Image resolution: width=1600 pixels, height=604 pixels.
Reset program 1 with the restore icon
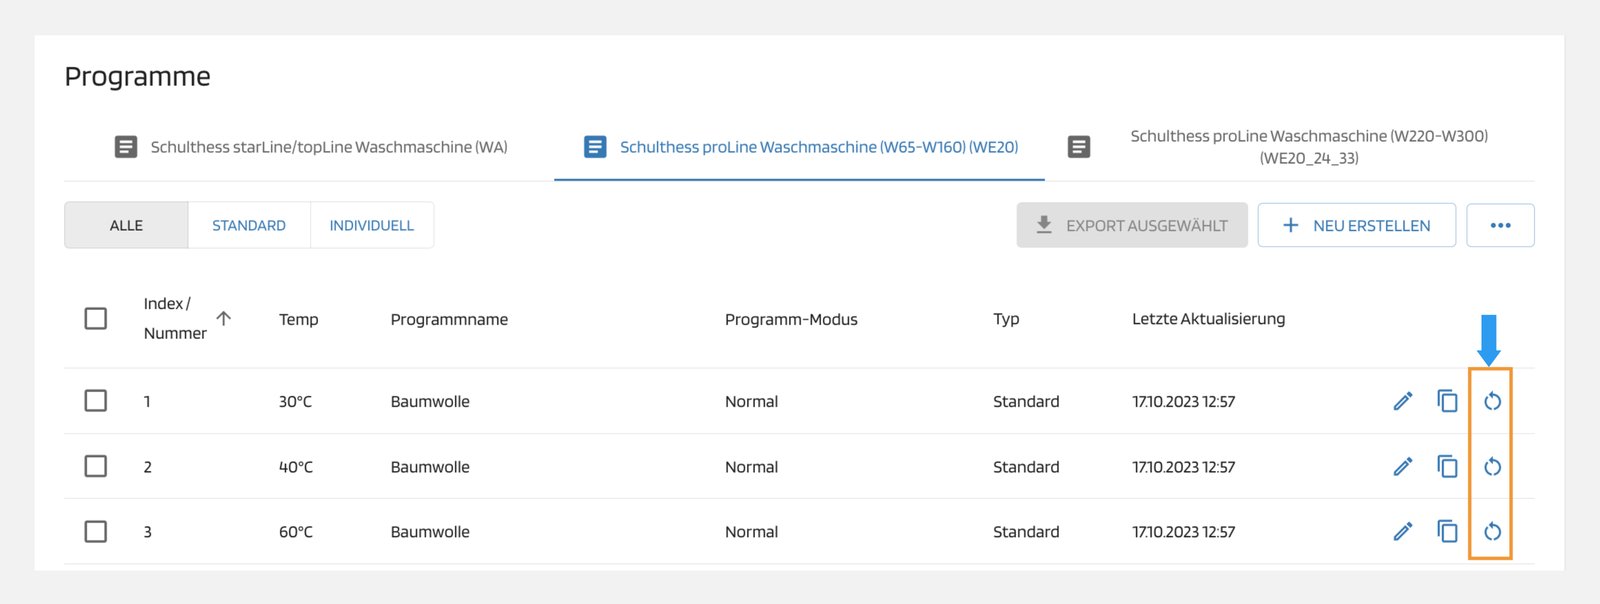point(1492,401)
